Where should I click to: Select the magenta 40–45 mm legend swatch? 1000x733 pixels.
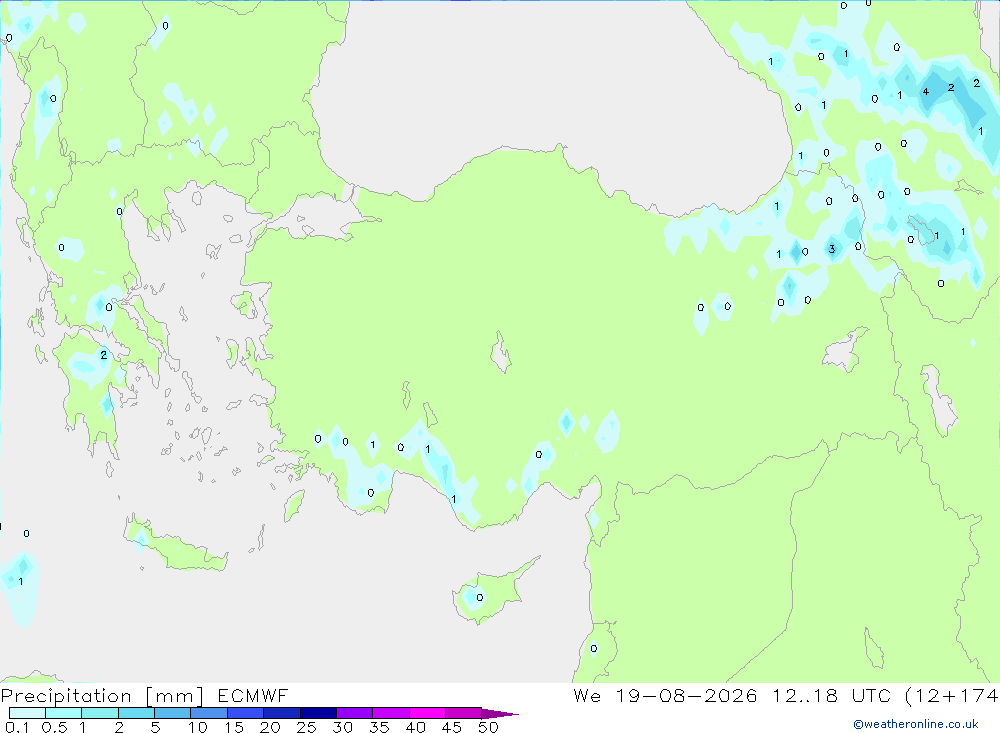click(427, 713)
